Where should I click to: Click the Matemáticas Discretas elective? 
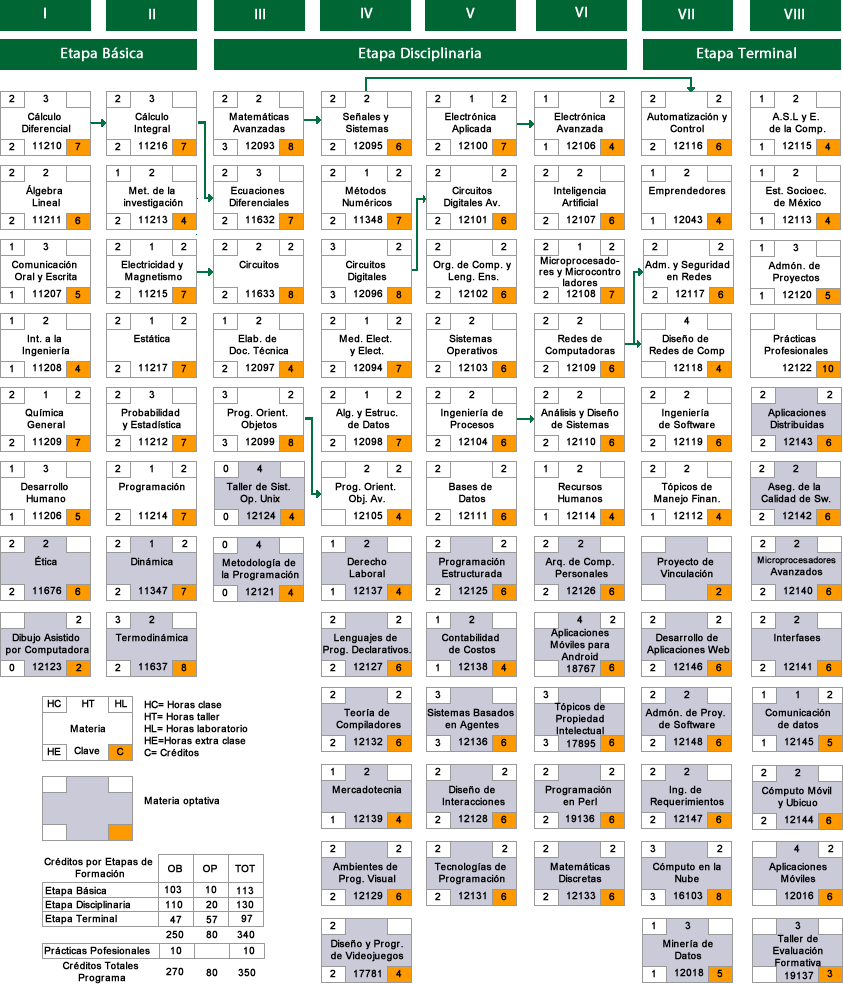click(x=579, y=874)
